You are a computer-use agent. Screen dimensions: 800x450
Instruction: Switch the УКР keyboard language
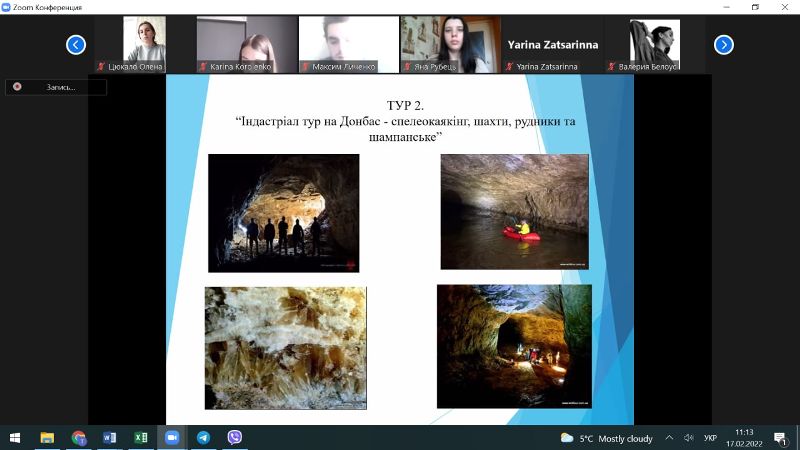coord(710,438)
